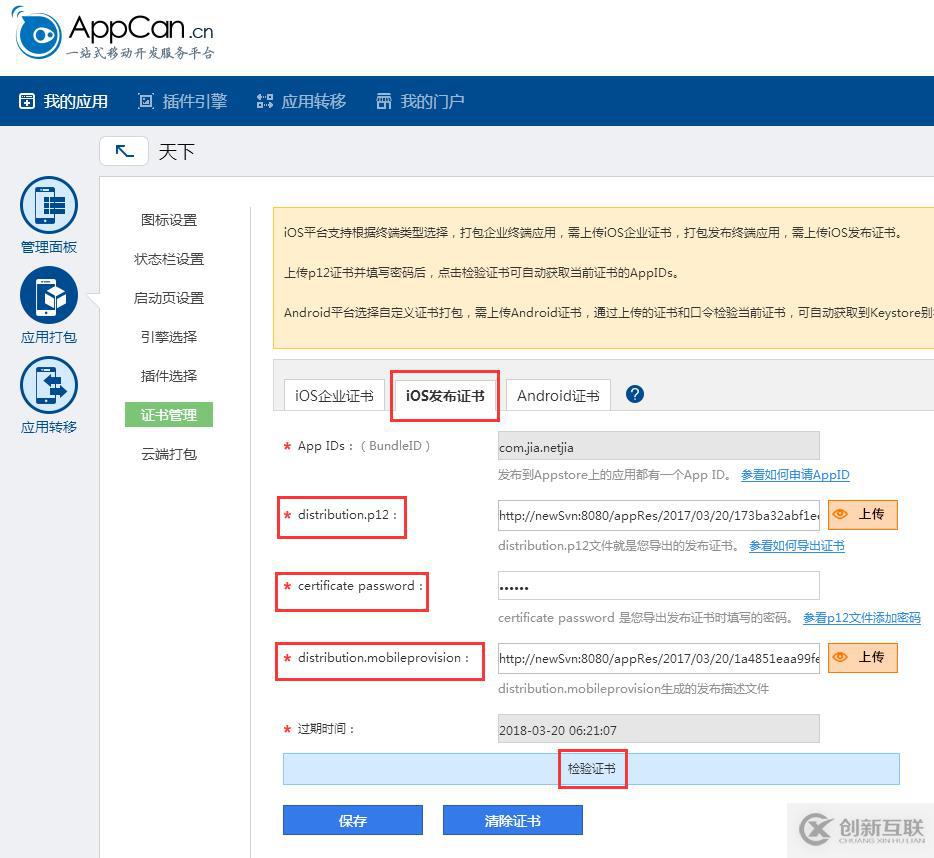This screenshot has height=858, width=934.
Task: Click the 清除证书 button
Action: click(x=512, y=820)
